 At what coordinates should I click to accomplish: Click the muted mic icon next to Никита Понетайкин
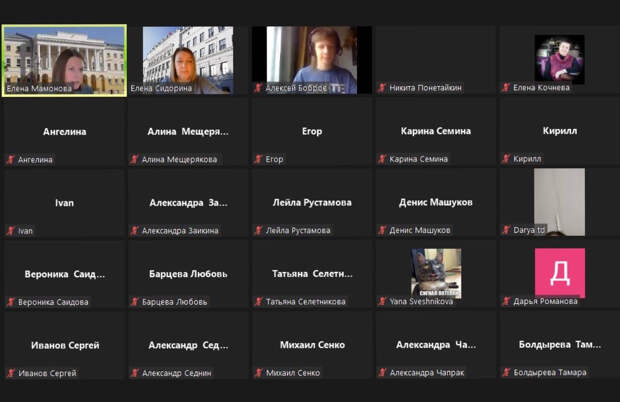coord(382,88)
